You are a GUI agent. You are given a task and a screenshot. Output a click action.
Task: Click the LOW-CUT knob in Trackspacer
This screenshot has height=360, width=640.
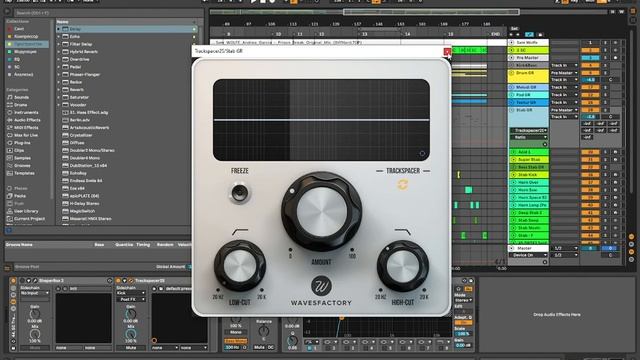[240, 266]
